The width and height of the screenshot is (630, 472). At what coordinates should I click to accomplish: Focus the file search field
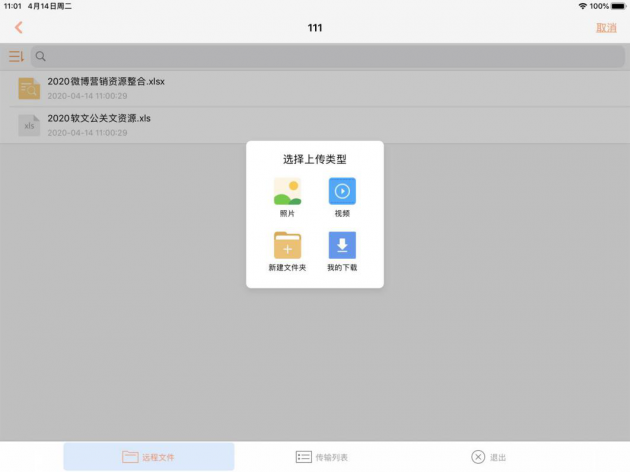327,56
